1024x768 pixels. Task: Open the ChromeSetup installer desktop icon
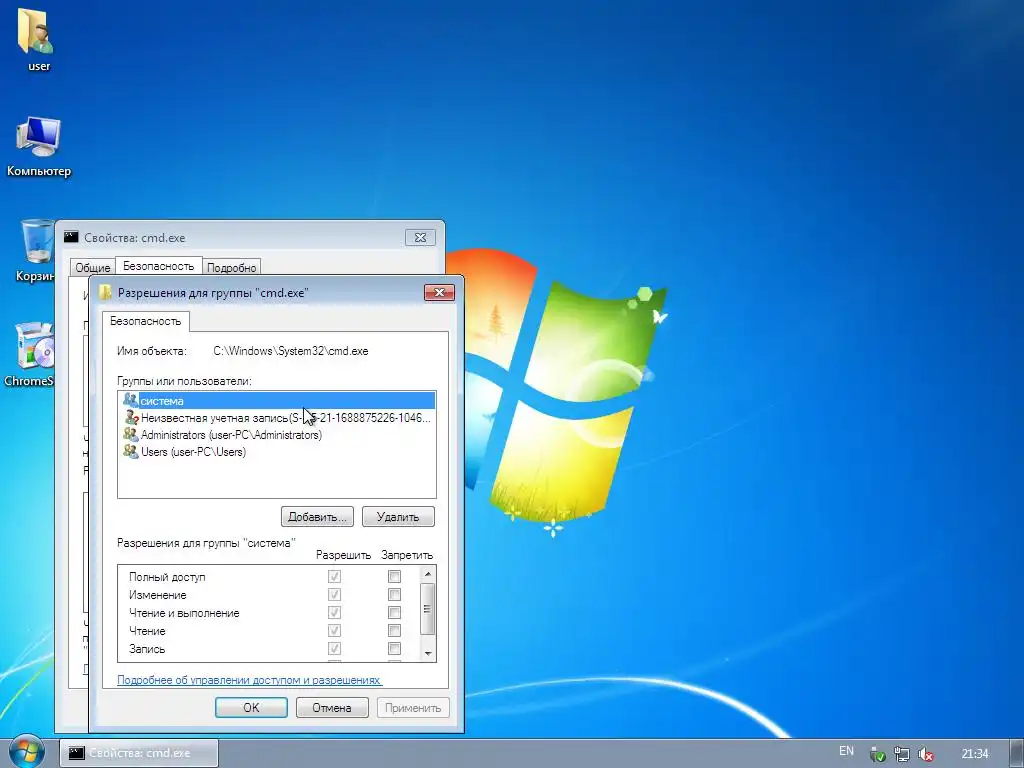[x=31, y=355]
